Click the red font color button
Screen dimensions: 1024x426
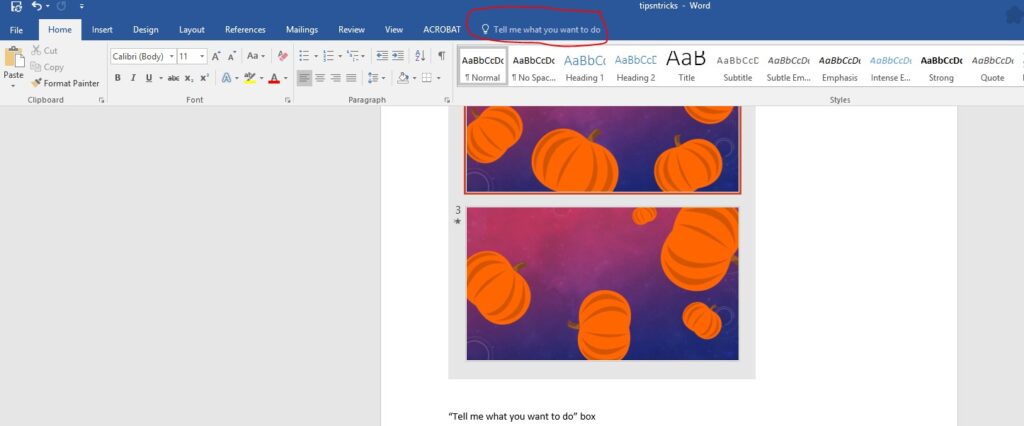tap(273, 78)
